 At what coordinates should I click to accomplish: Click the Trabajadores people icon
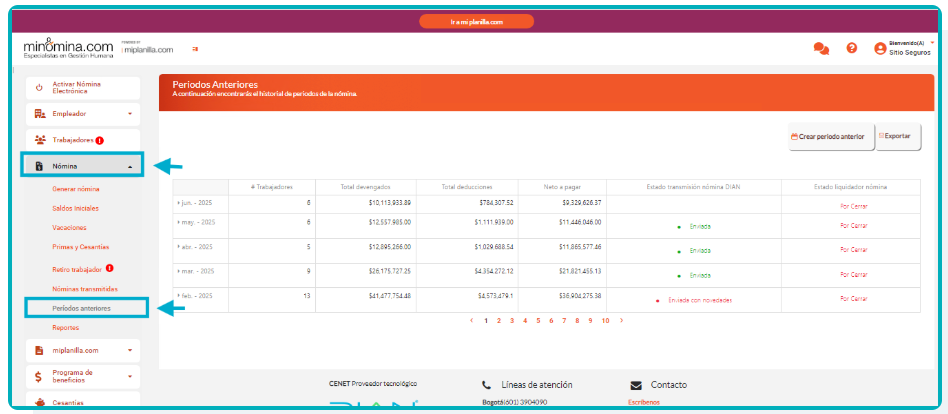coord(40,140)
